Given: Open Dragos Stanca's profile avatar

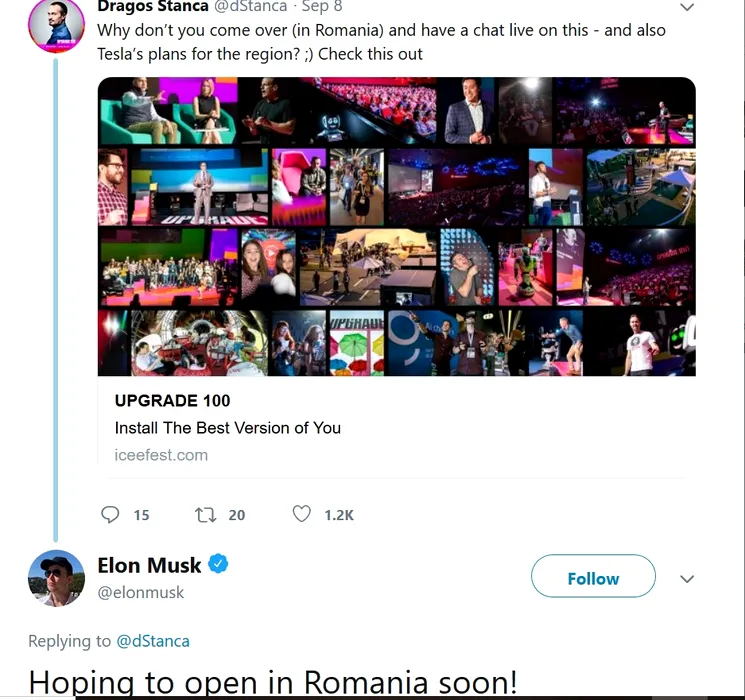Looking at the screenshot, I should tap(56, 25).
